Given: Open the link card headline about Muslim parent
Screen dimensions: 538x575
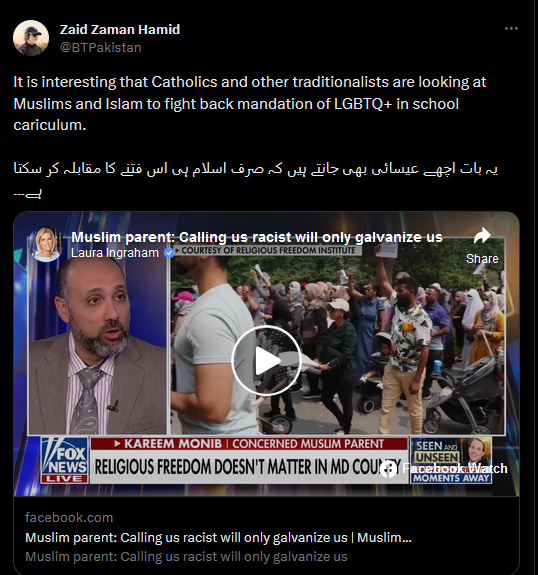Looking at the screenshot, I should coord(218,538).
